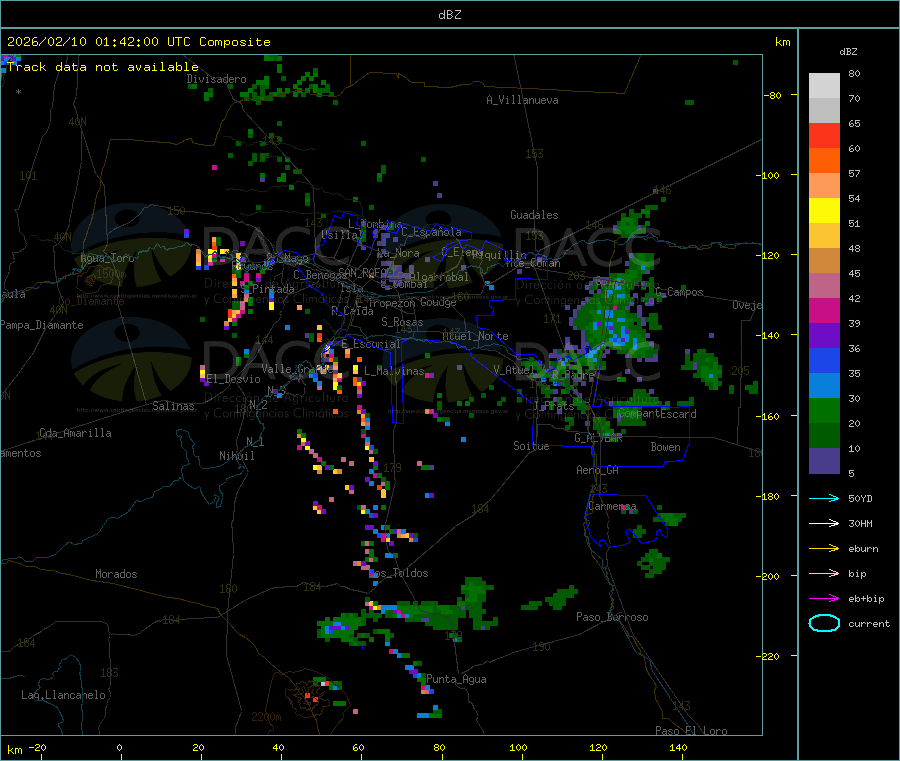
Task: Click the 'Morados' map label
Action: click(x=116, y=574)
